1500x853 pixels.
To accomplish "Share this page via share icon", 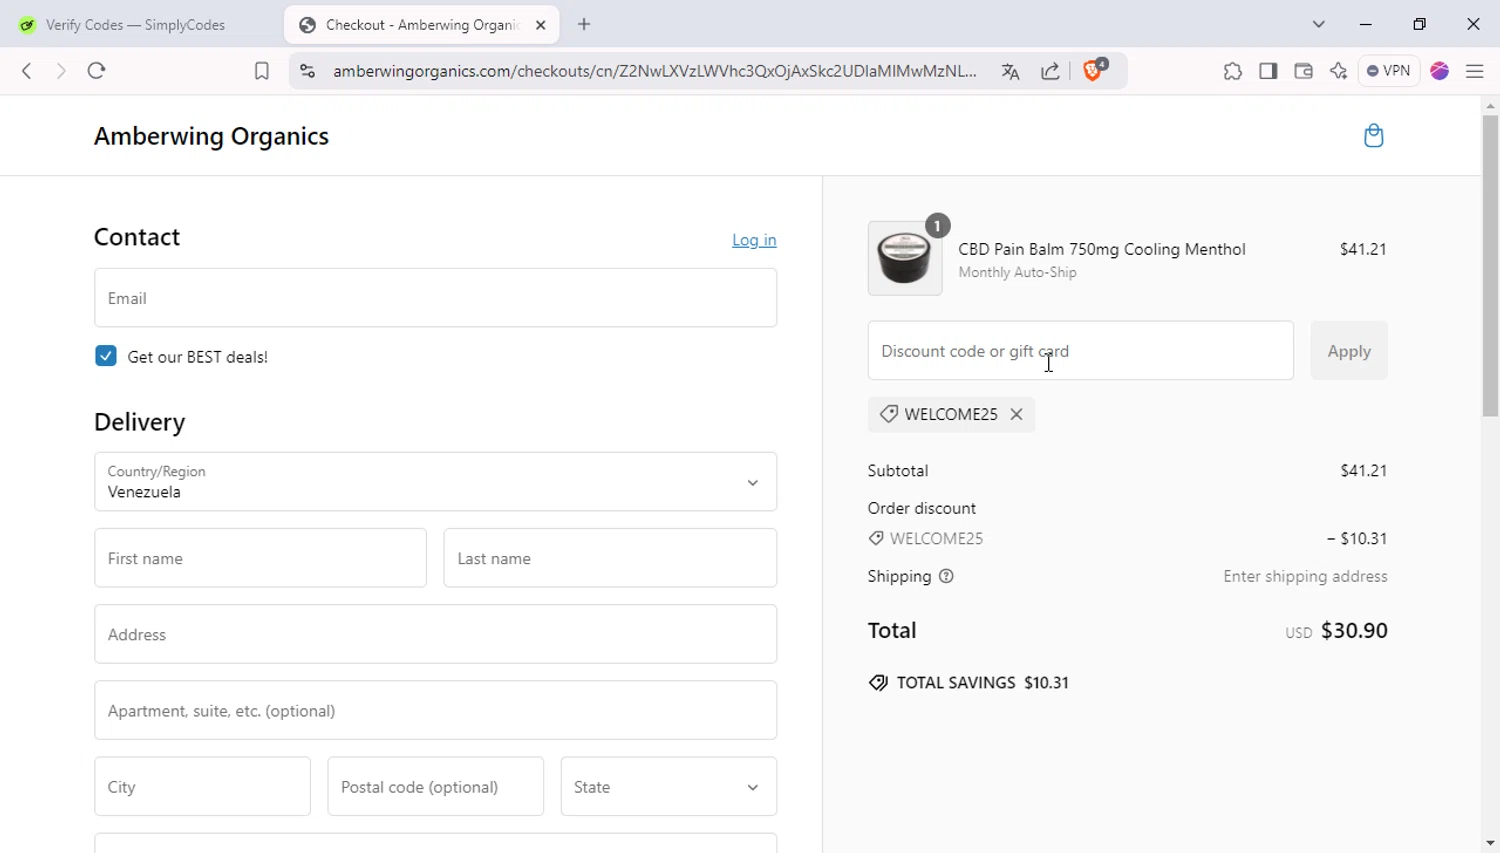I will coord(1050,71).
